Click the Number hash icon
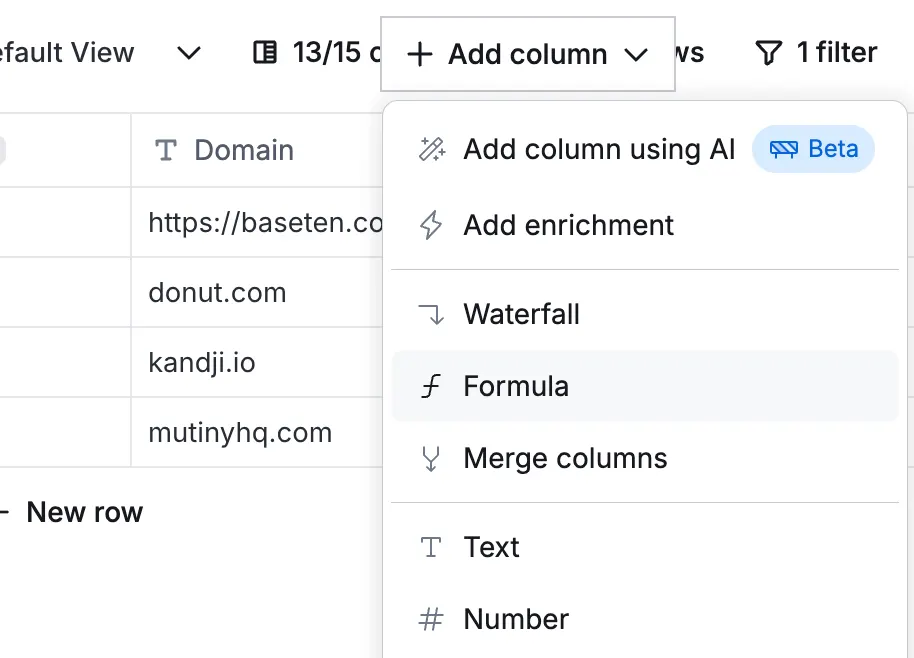 (x=431, y=619)
